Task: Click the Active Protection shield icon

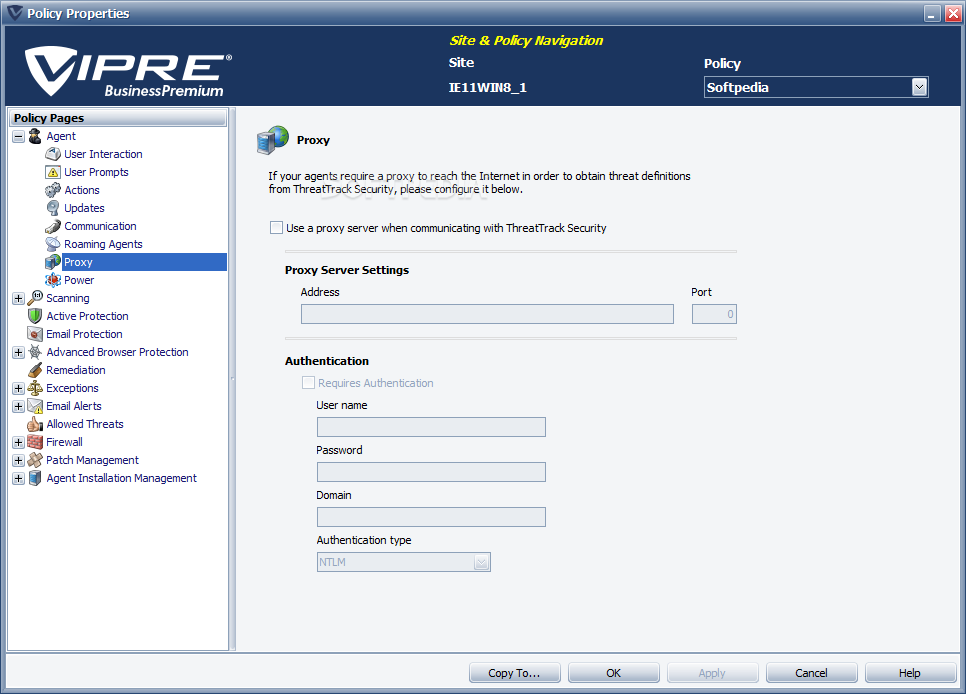Action: (35, 316)
